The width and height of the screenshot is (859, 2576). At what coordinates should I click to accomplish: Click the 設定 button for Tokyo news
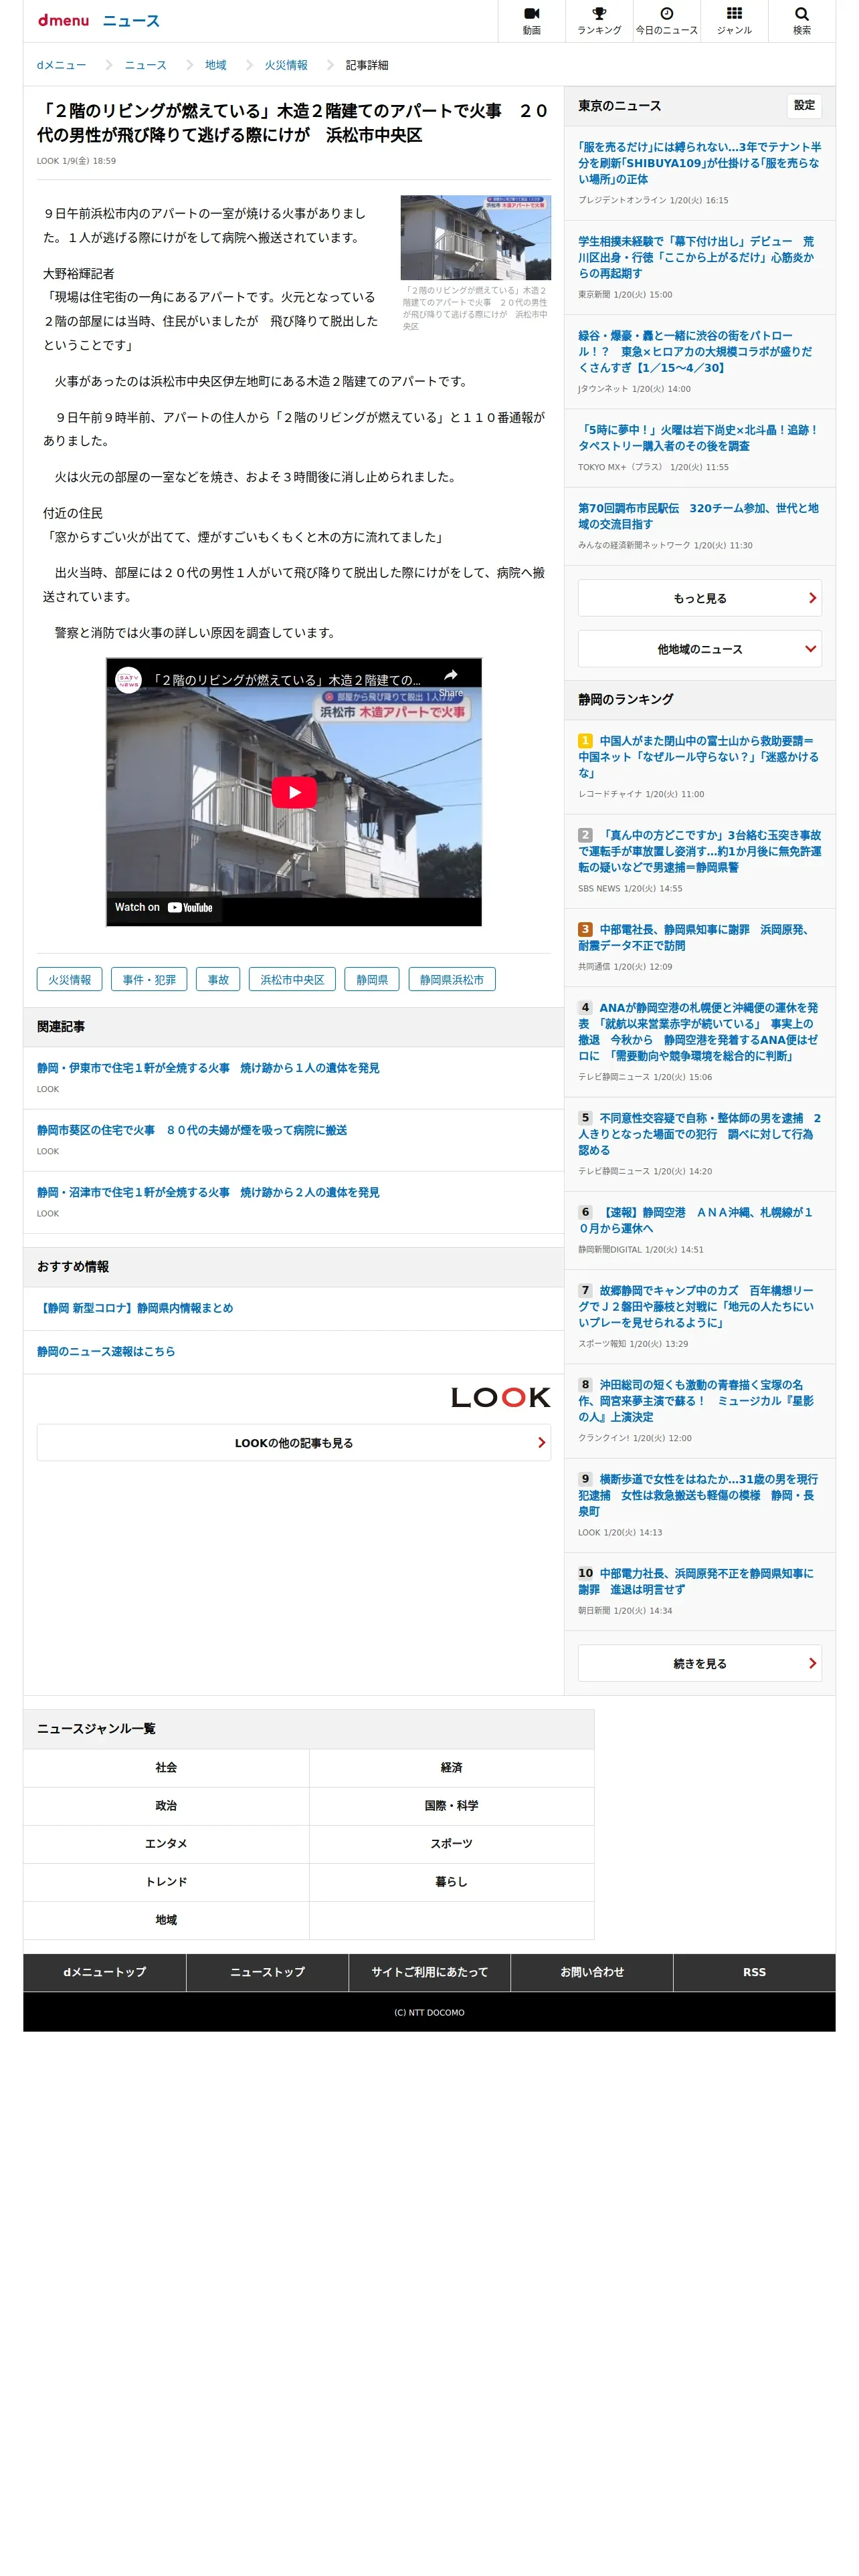click(x=804, y=105)
